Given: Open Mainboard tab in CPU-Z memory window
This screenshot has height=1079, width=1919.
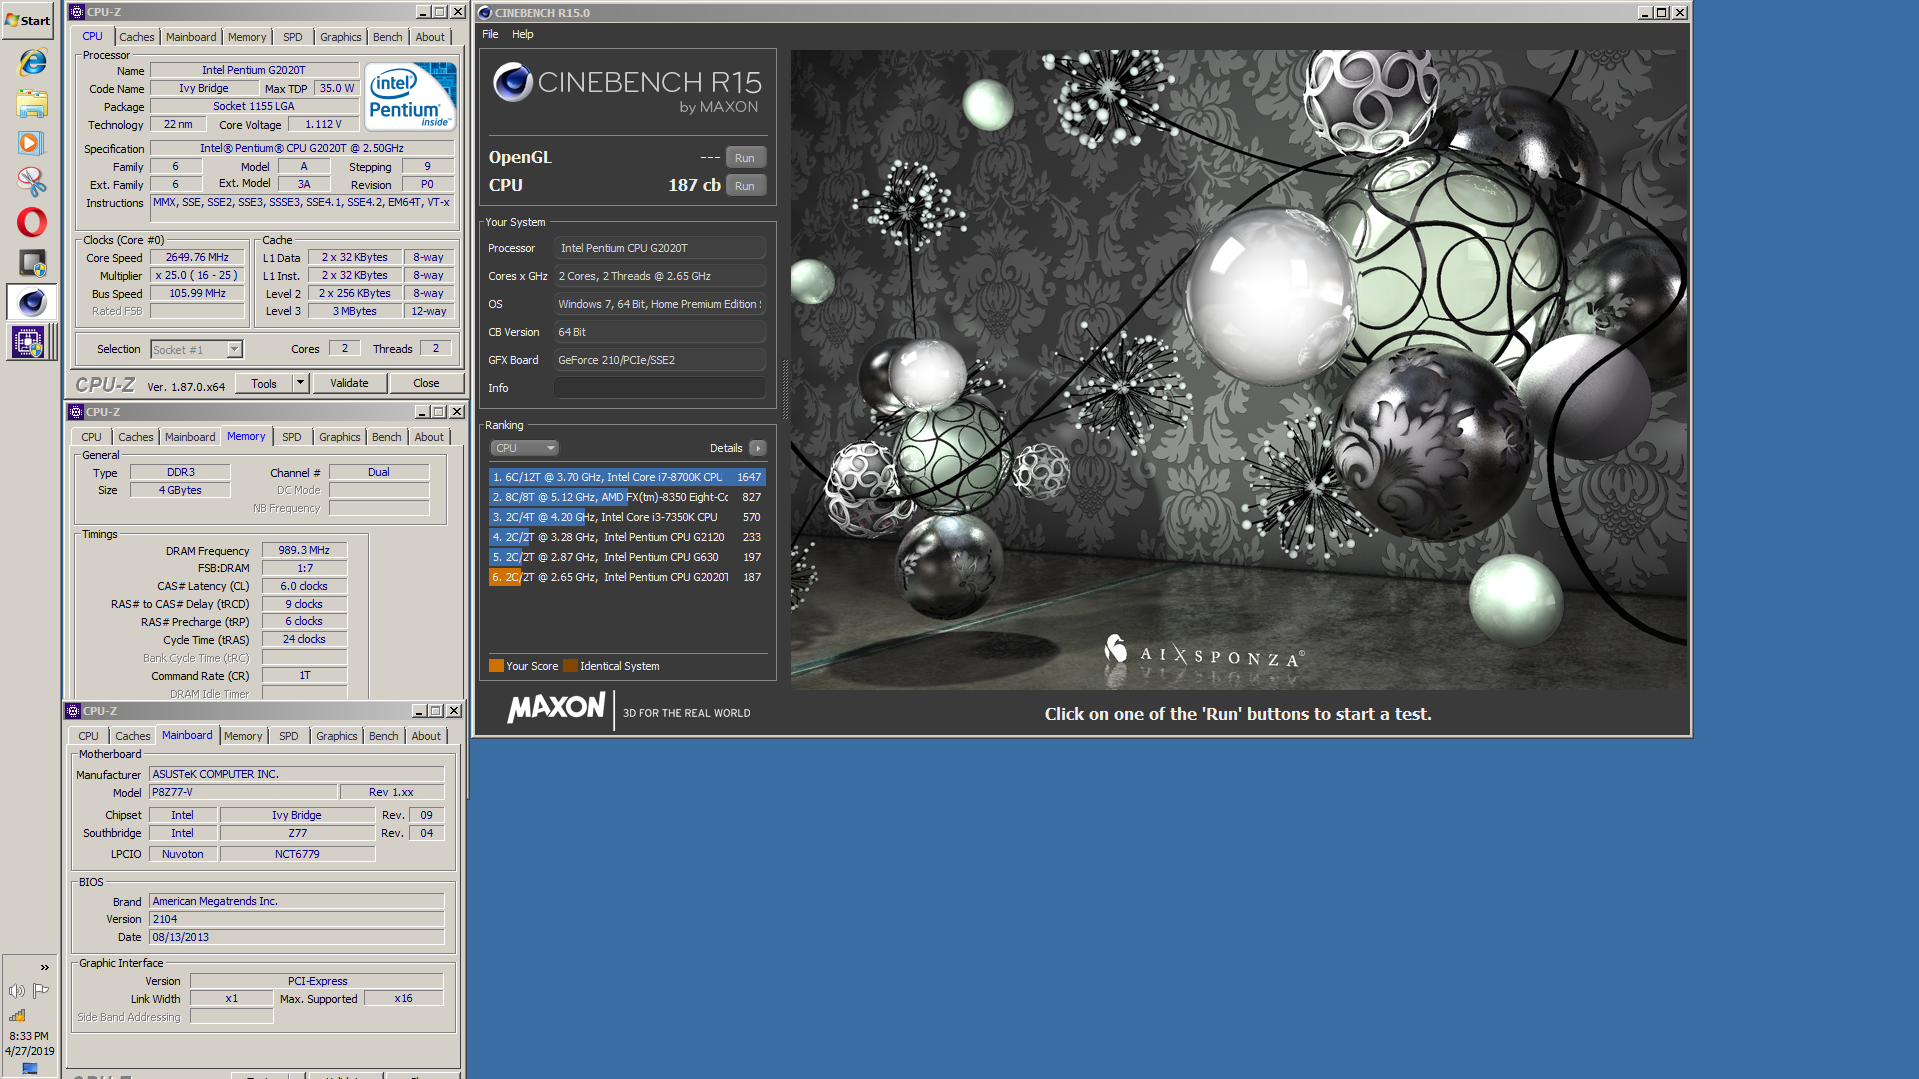Looking at the screenshot, I should pos(190,437).
